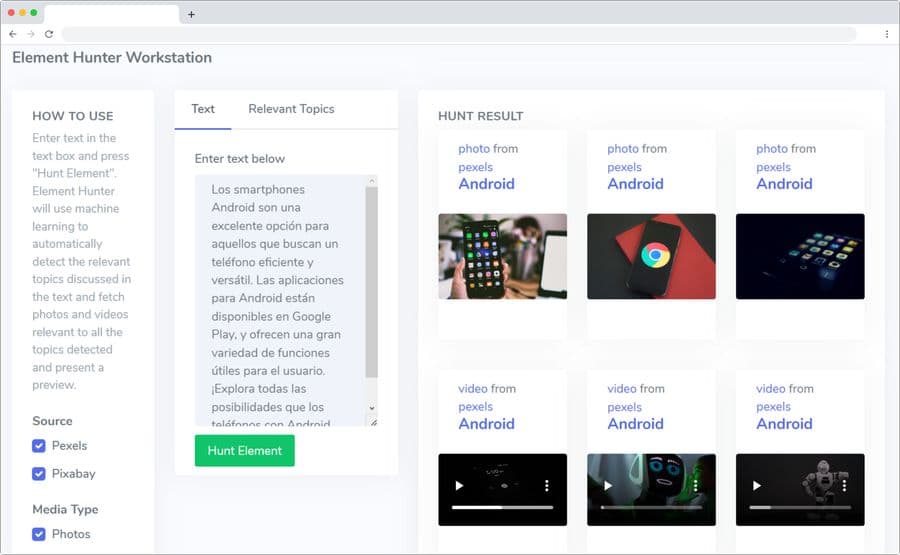This screenshot has width=900, height=555.
Task: Open the photo of hand holding Android phone
Action: tap(502, 256)
